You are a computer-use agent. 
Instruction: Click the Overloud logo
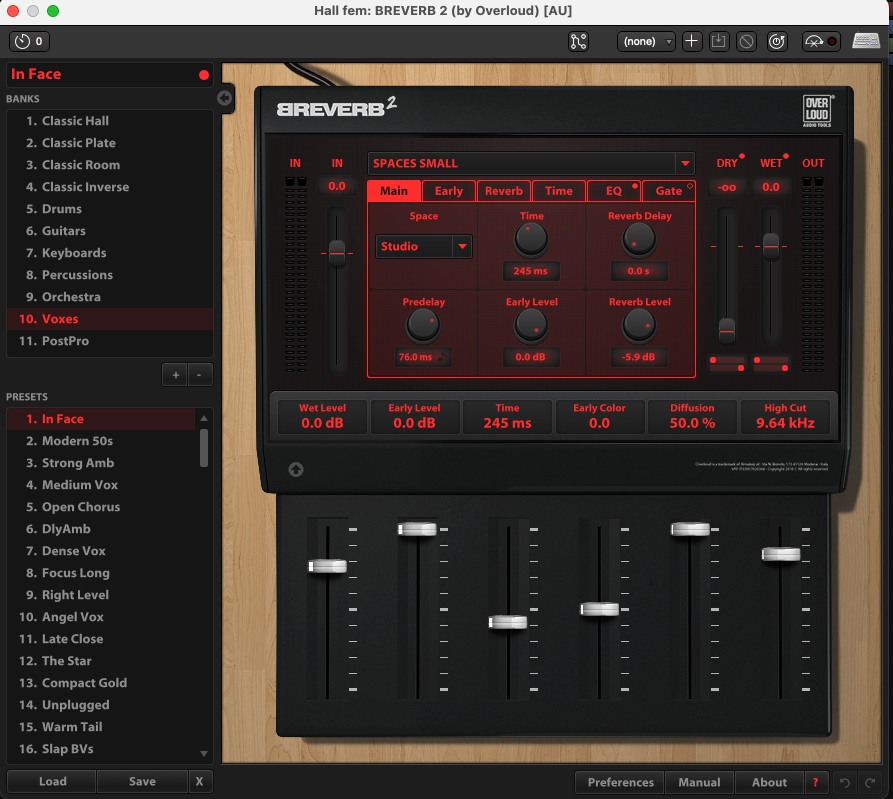(817, 111)
